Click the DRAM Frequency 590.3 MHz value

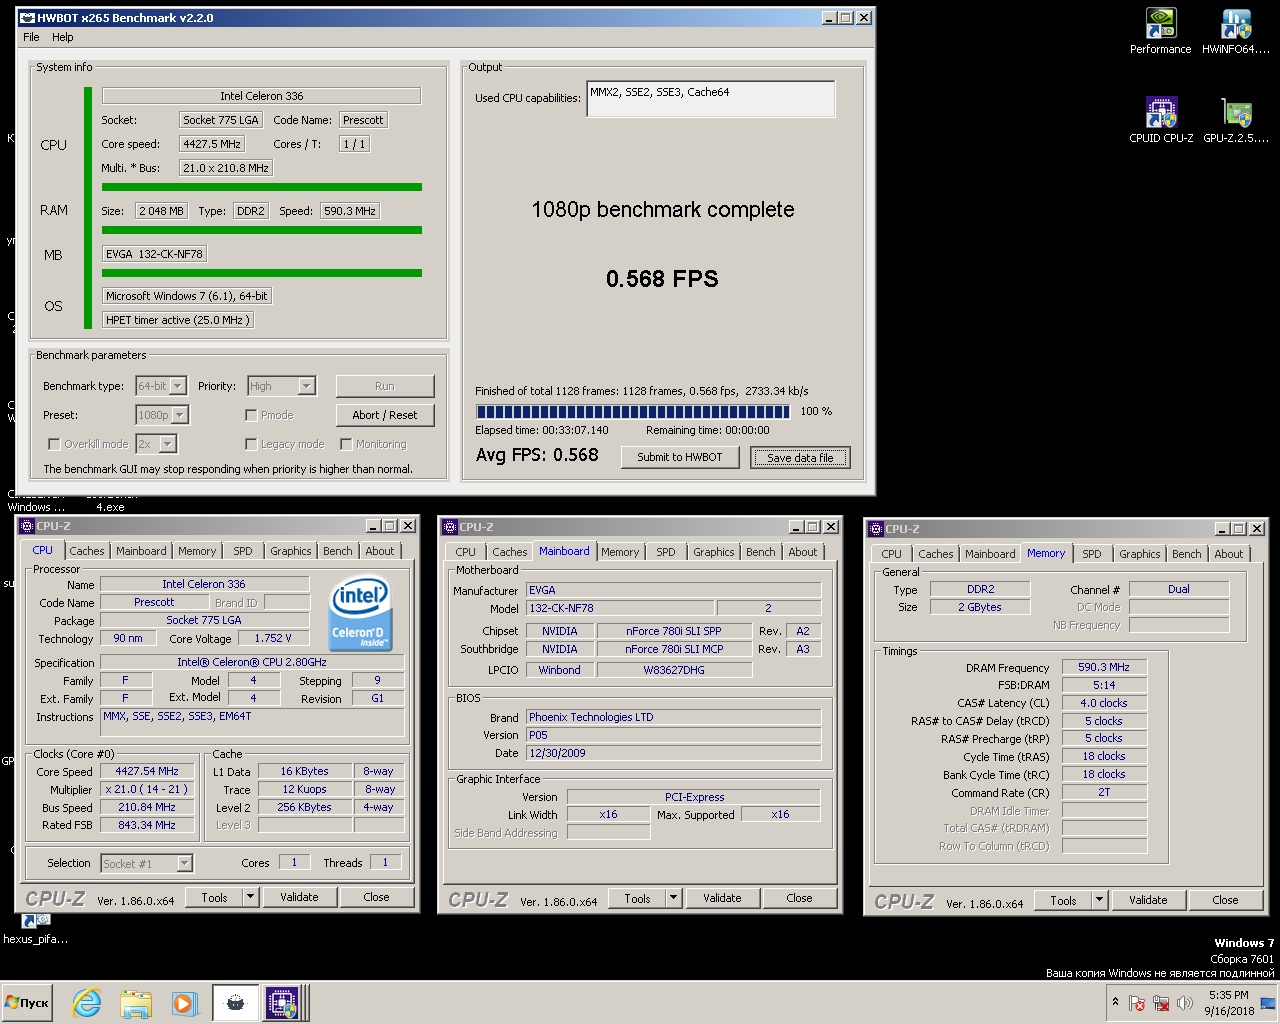1104,667
